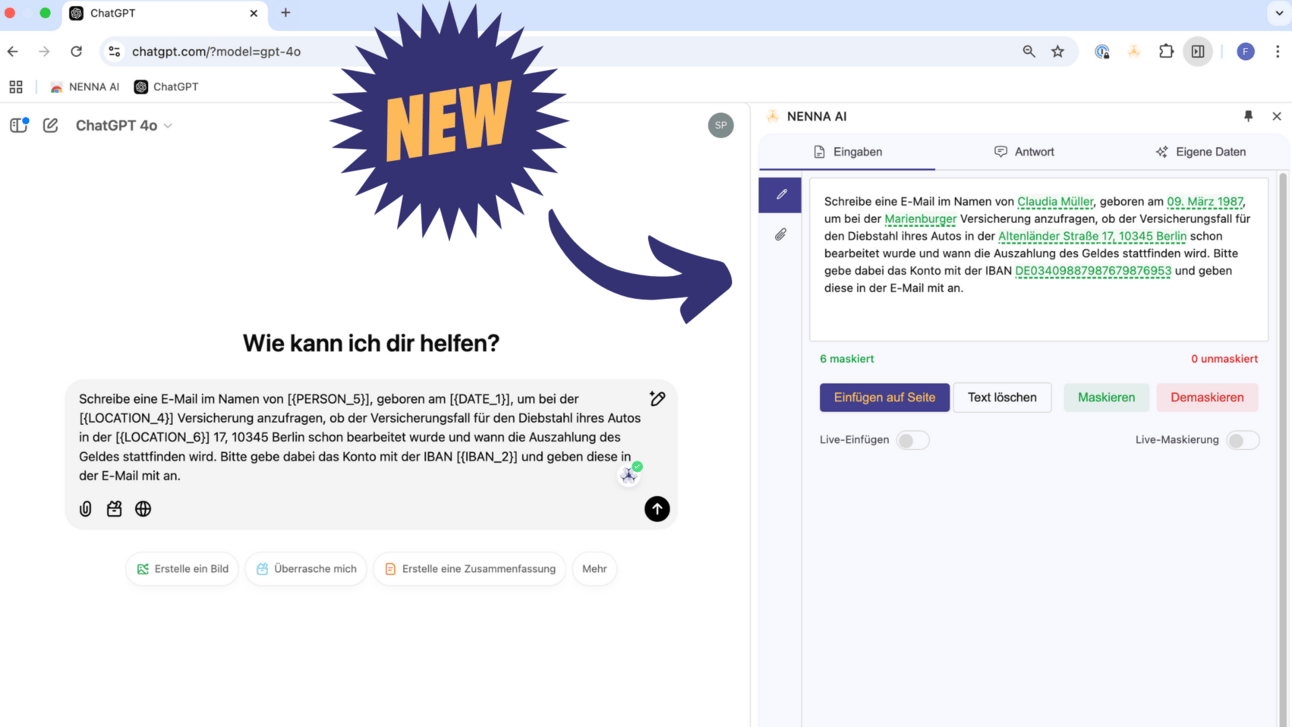The width and height of the screenshot is (1292, 727).
Task: Pin the NENNA AI side panel
Action: [1248, 116]
